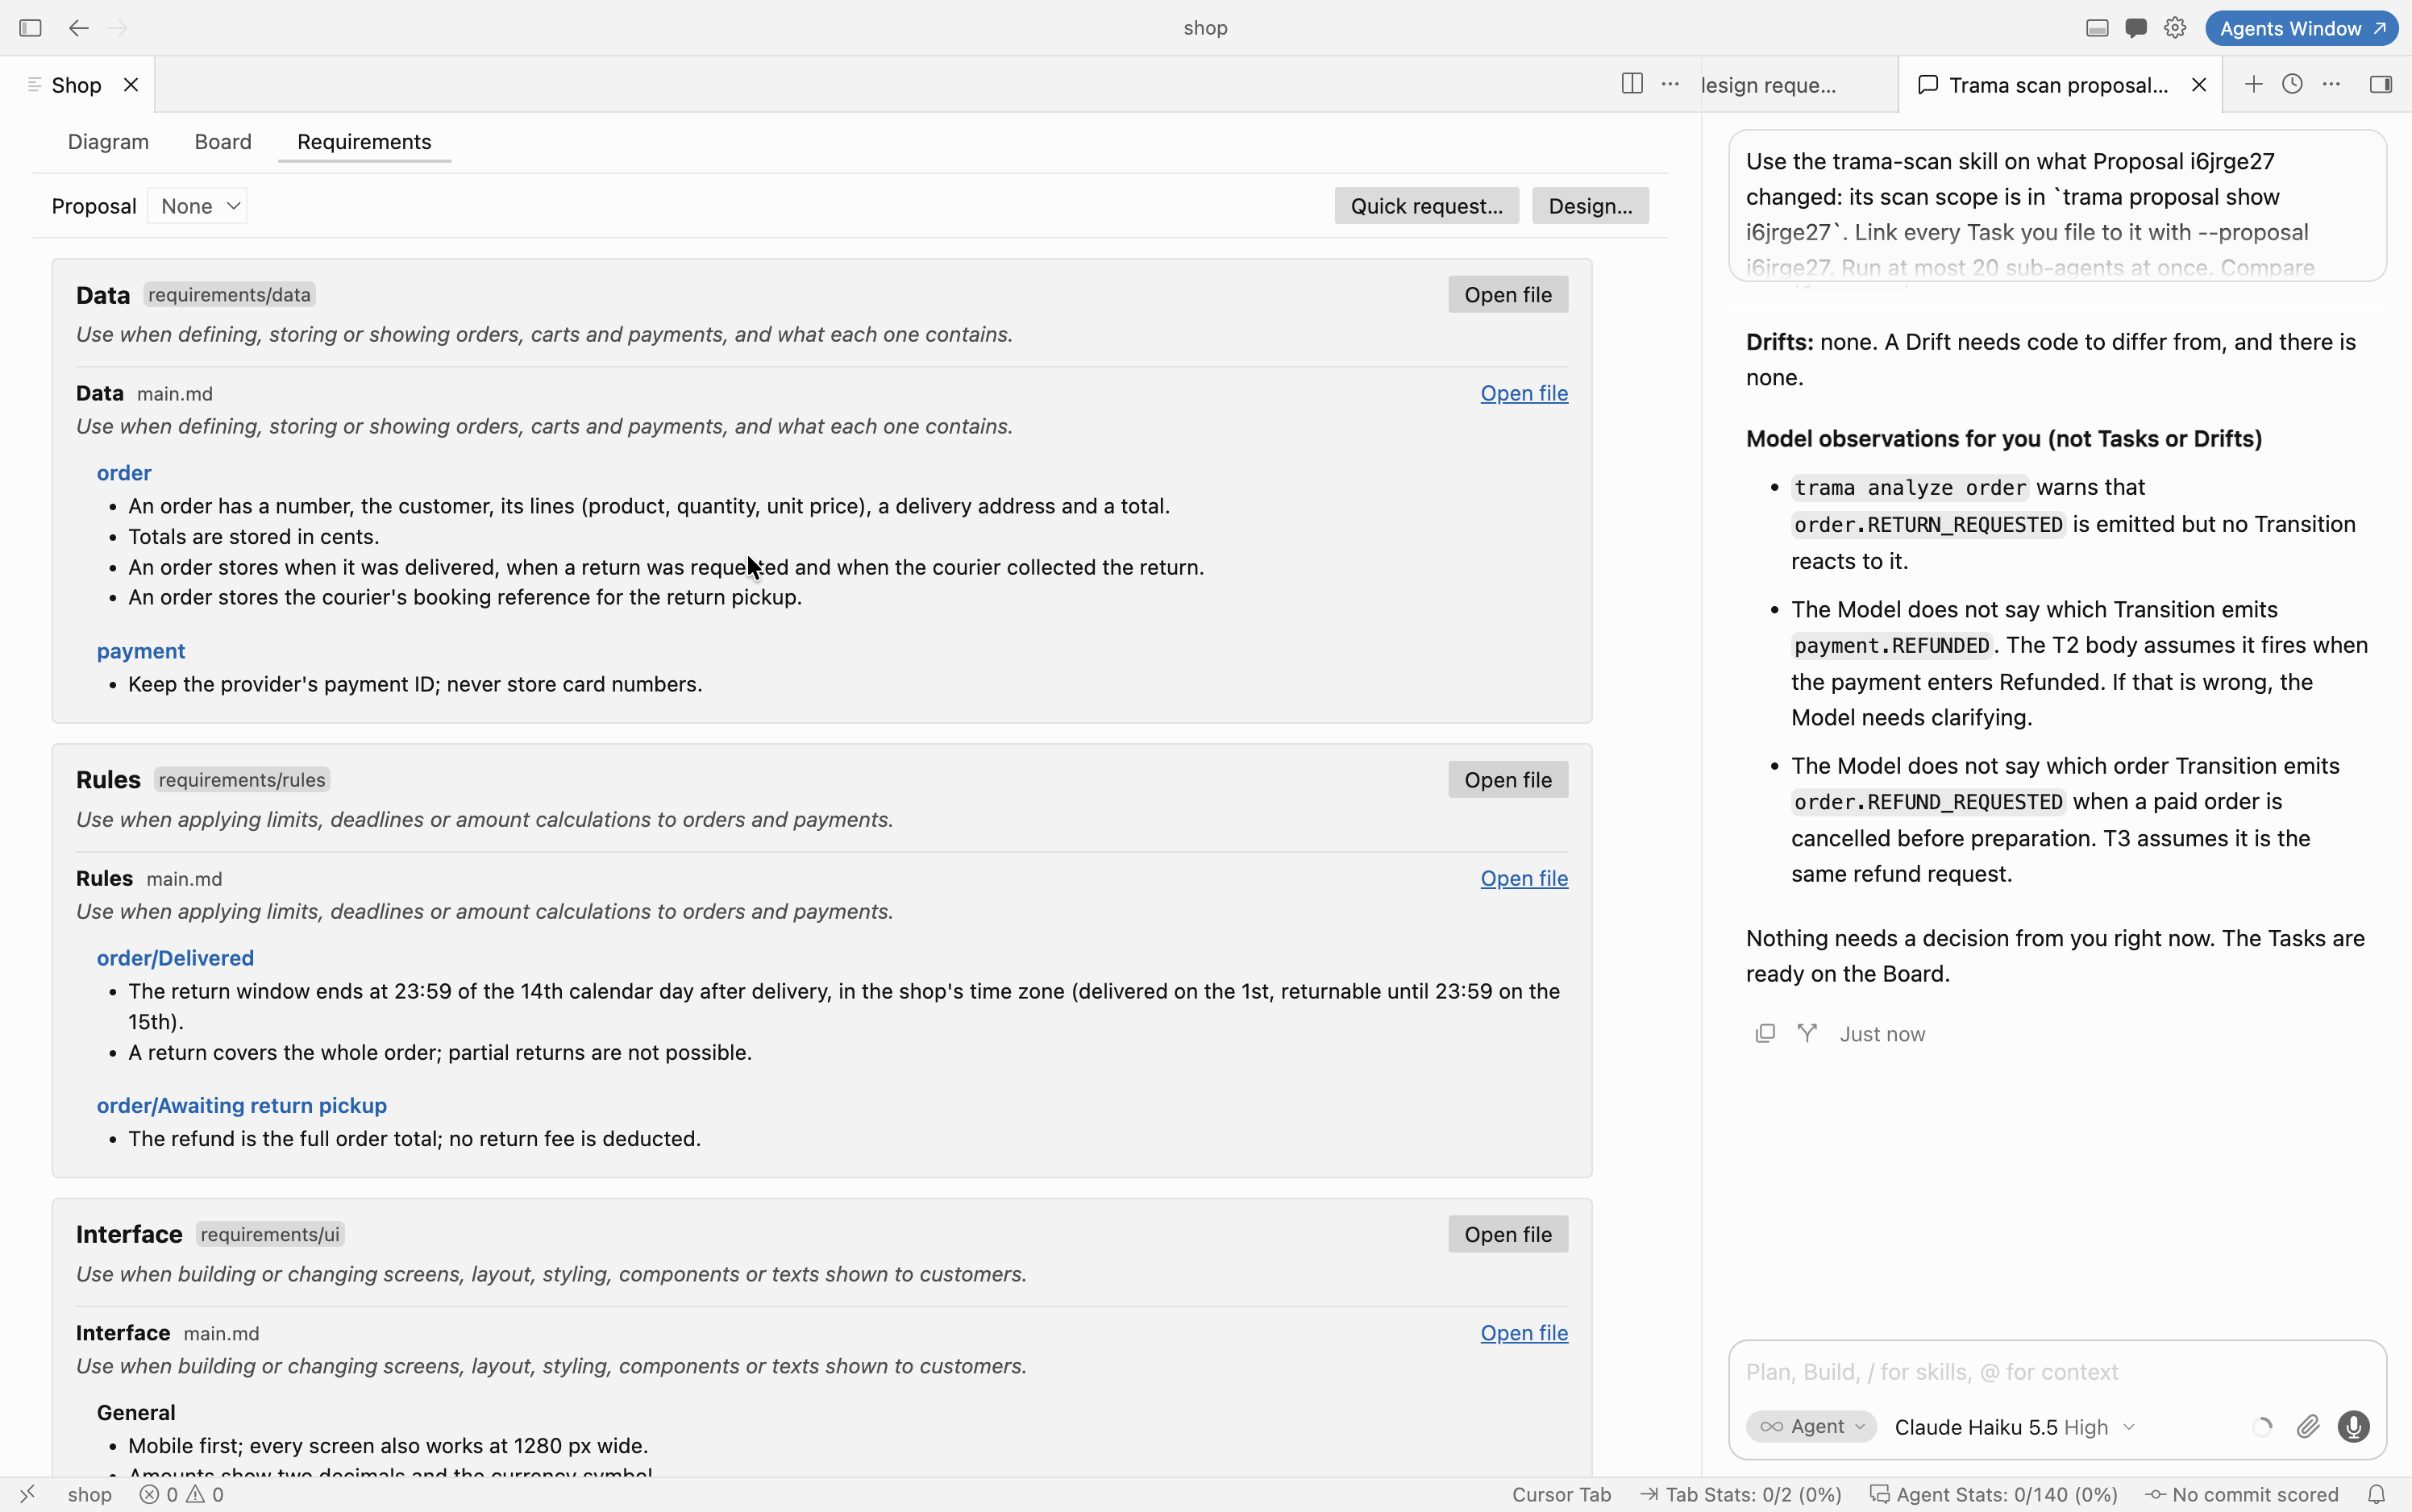Open order/Awaiting return pickup link
2412x1512 pixels.
click(x=242, y=1105)
